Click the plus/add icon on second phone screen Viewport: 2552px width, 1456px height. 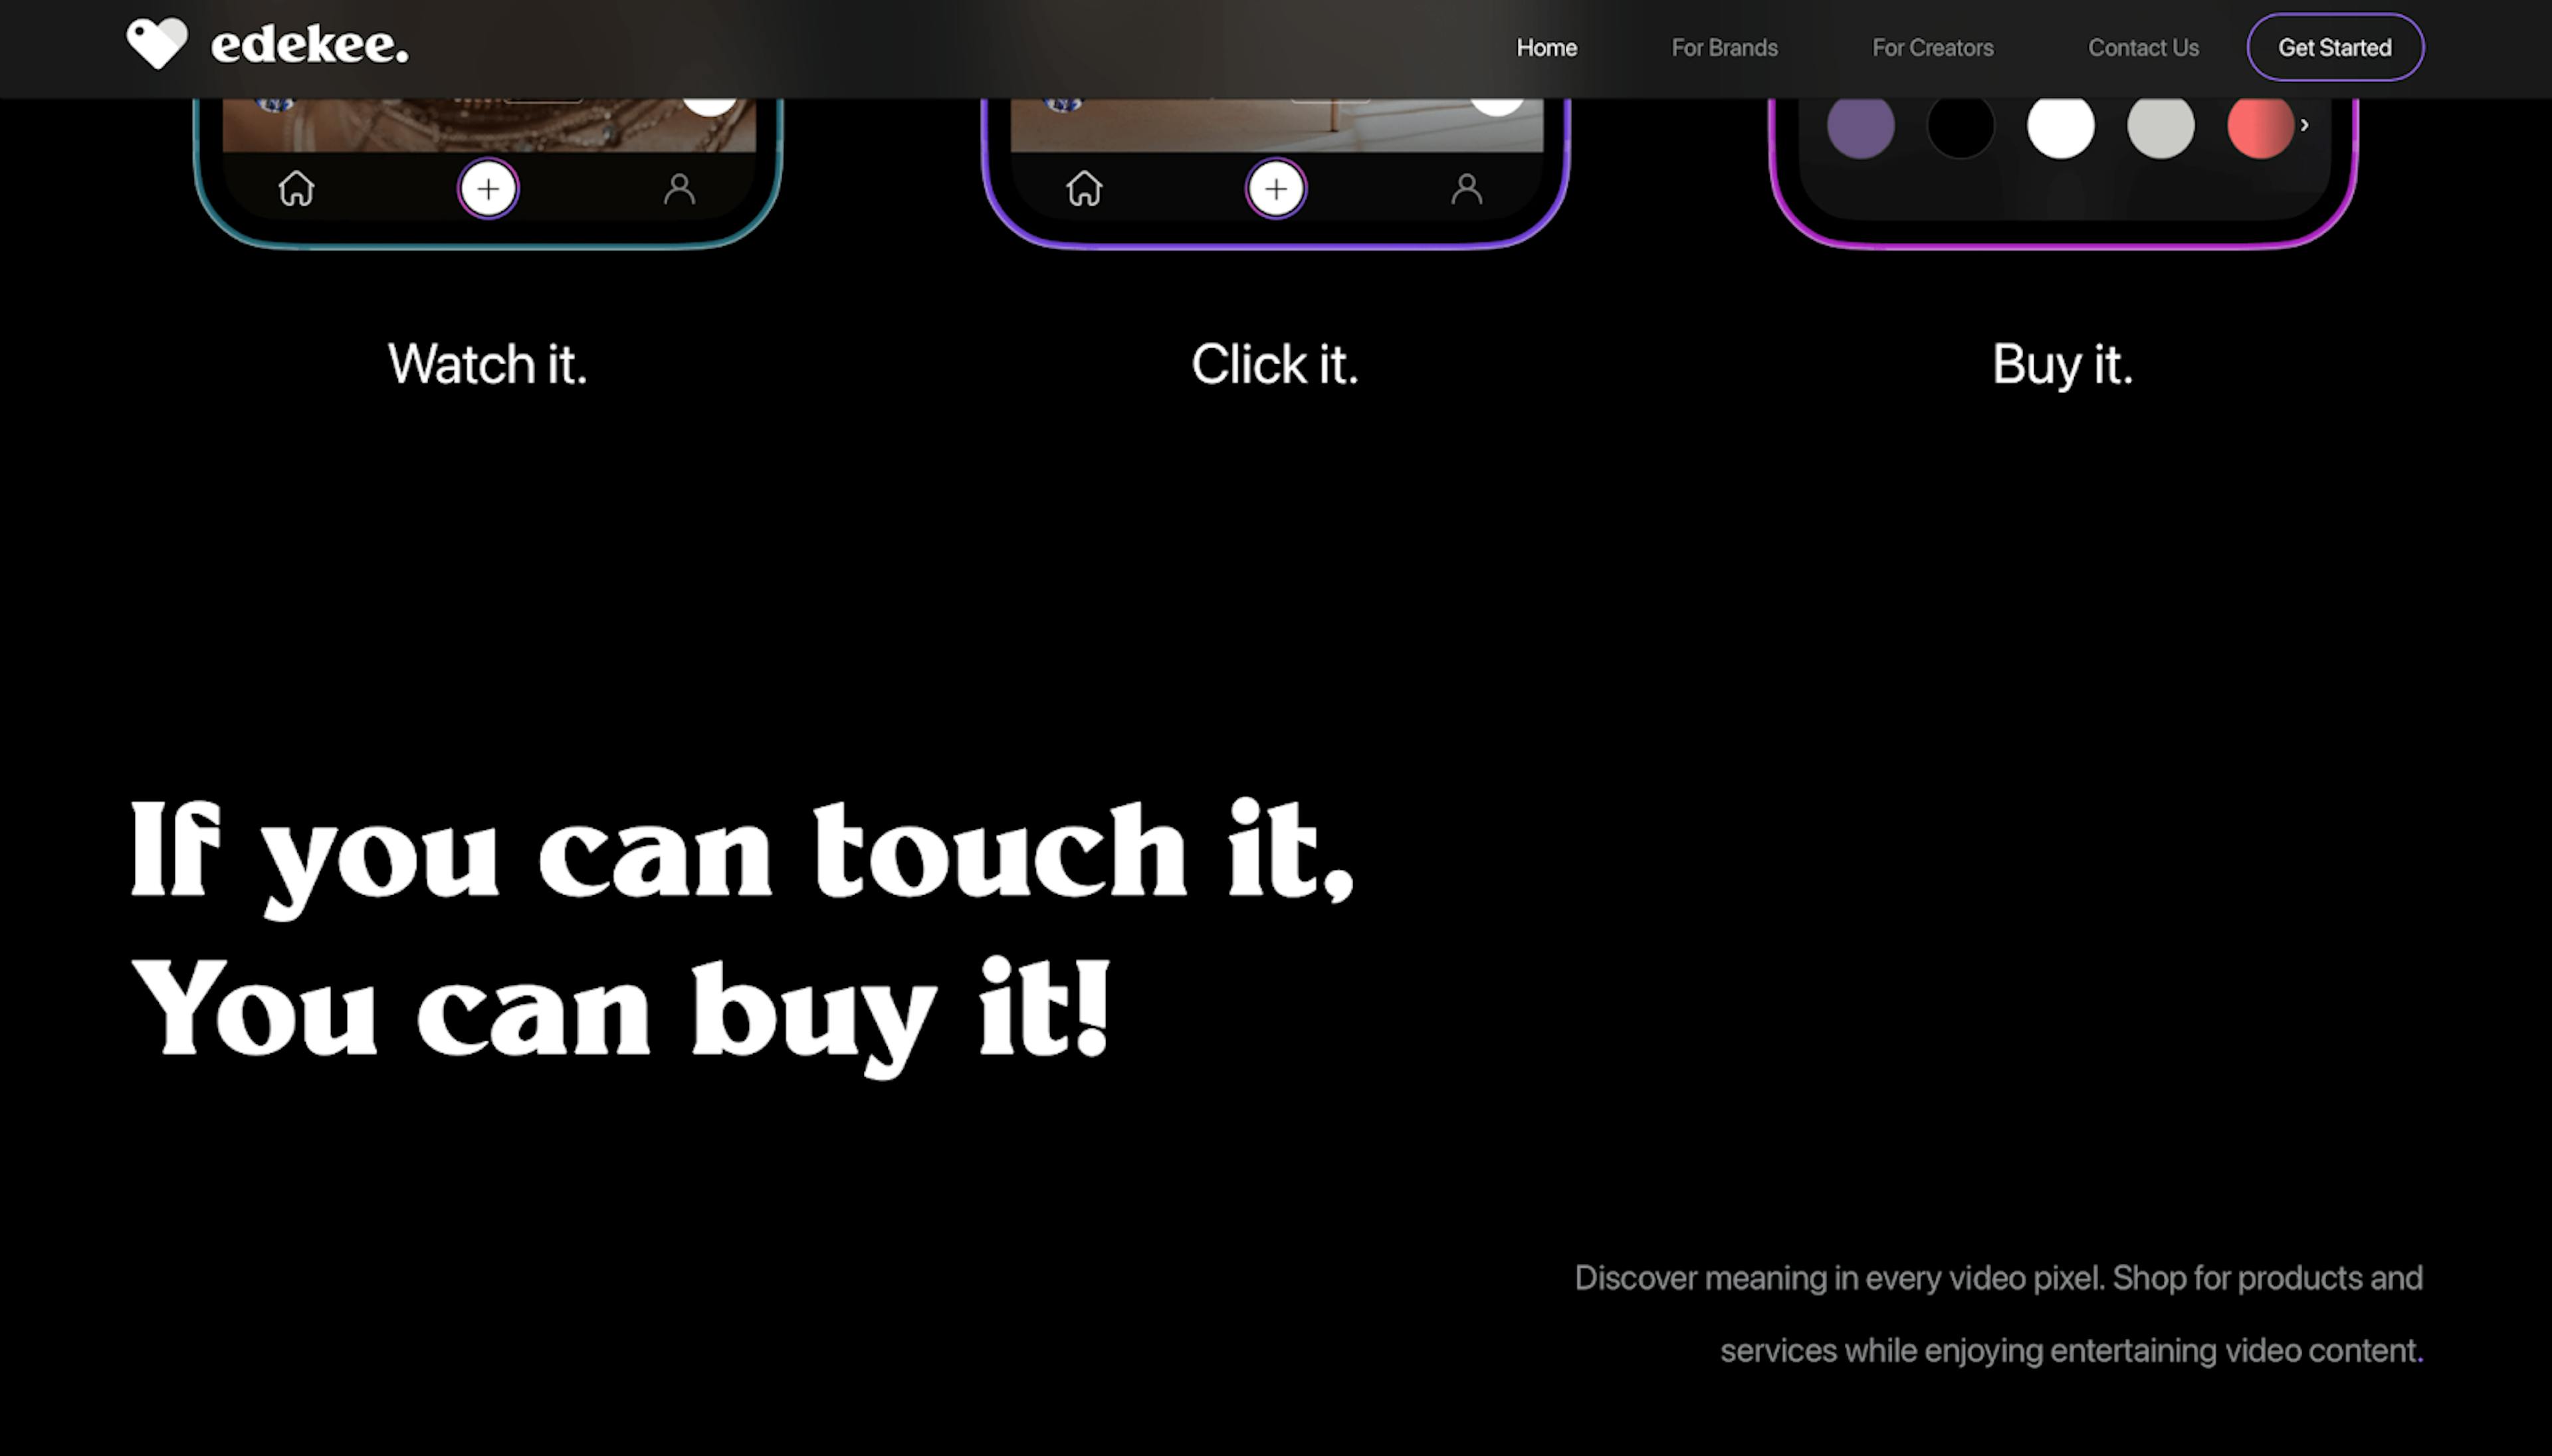[x=1274, y=189]
